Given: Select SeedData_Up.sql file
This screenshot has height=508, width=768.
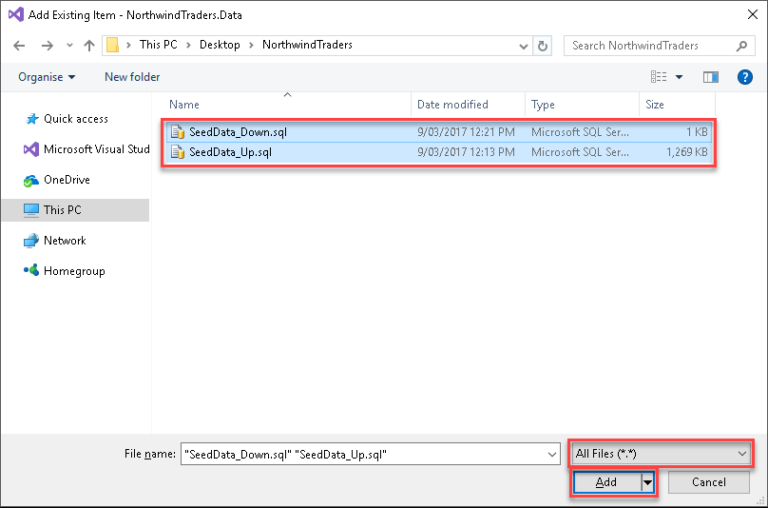Looking at the screenshot, I should pos(230,152).
